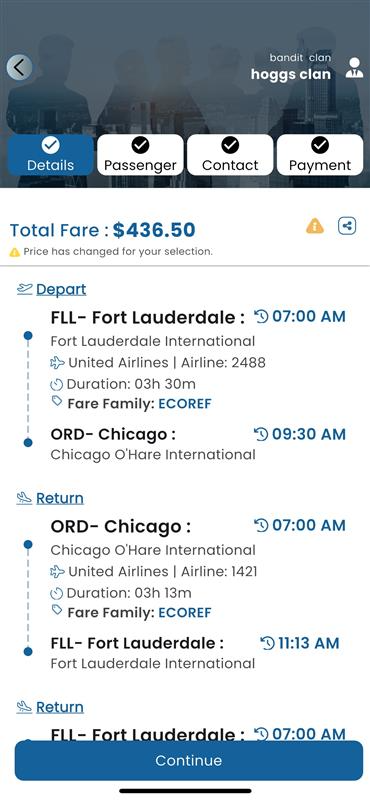This screenshot has height=800, width=370.
Task: Share the itinerary with share icon
Action: pyautogui.click(x=347, y=226)
